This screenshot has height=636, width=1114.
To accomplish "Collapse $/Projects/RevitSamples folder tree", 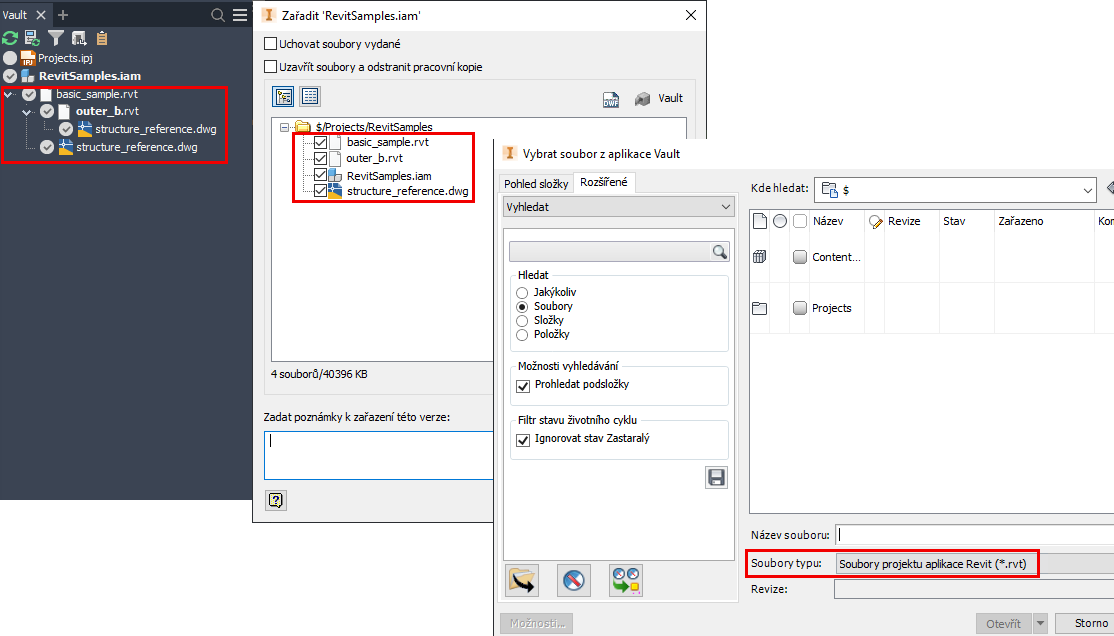I will (x=284, y=128).
